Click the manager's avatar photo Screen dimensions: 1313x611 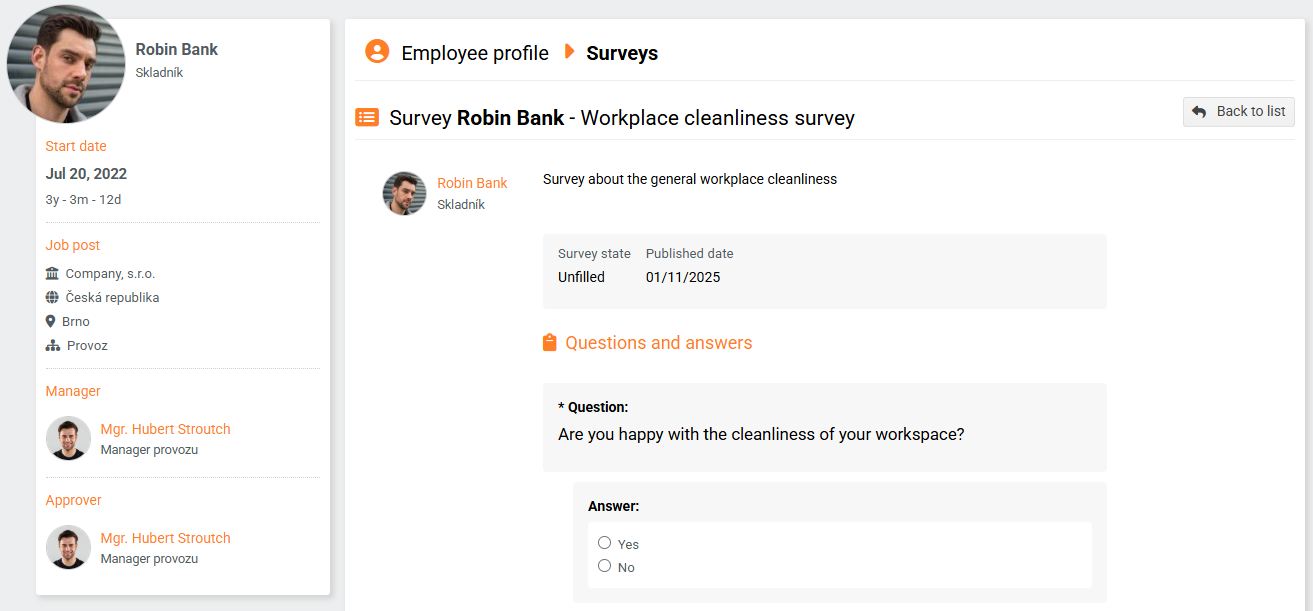click(x=68, y=438)
